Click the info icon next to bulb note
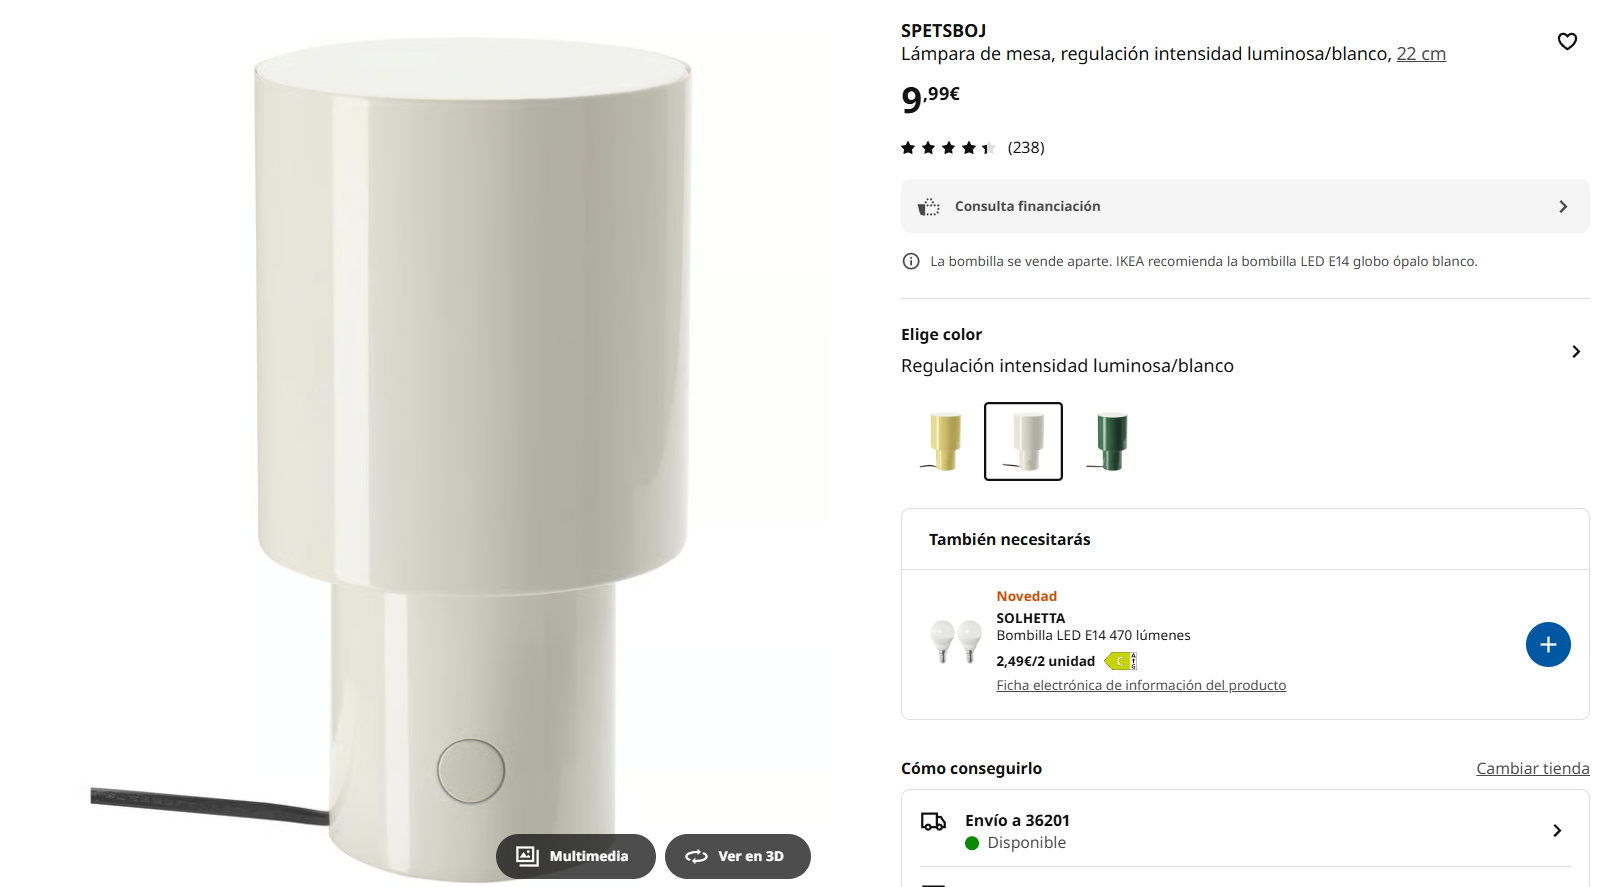This screenshot has height=887, width=1619. point(911,261)
